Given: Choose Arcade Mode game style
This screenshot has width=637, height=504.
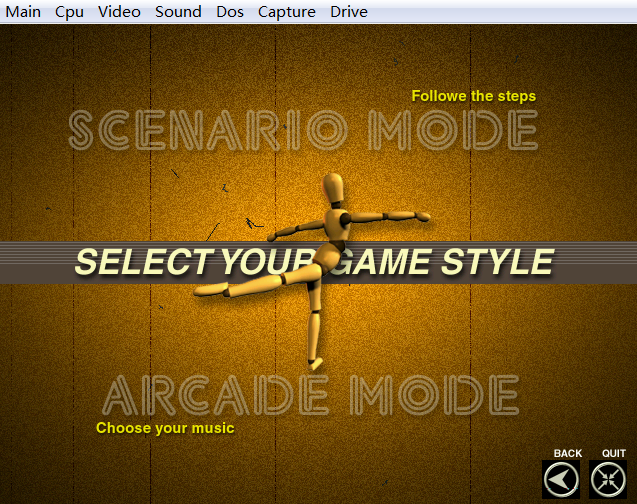Looking at the screenshot, I should pos(311,395).
